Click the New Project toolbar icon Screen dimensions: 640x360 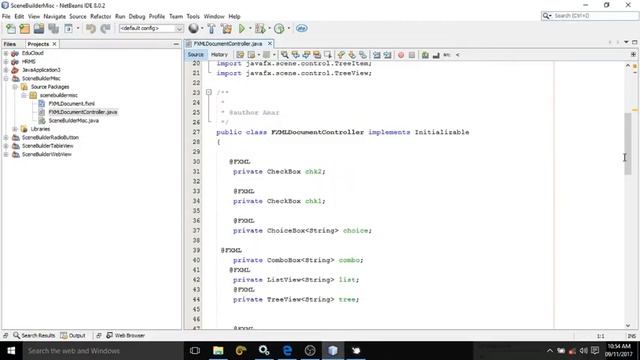[x=24, y=29]
